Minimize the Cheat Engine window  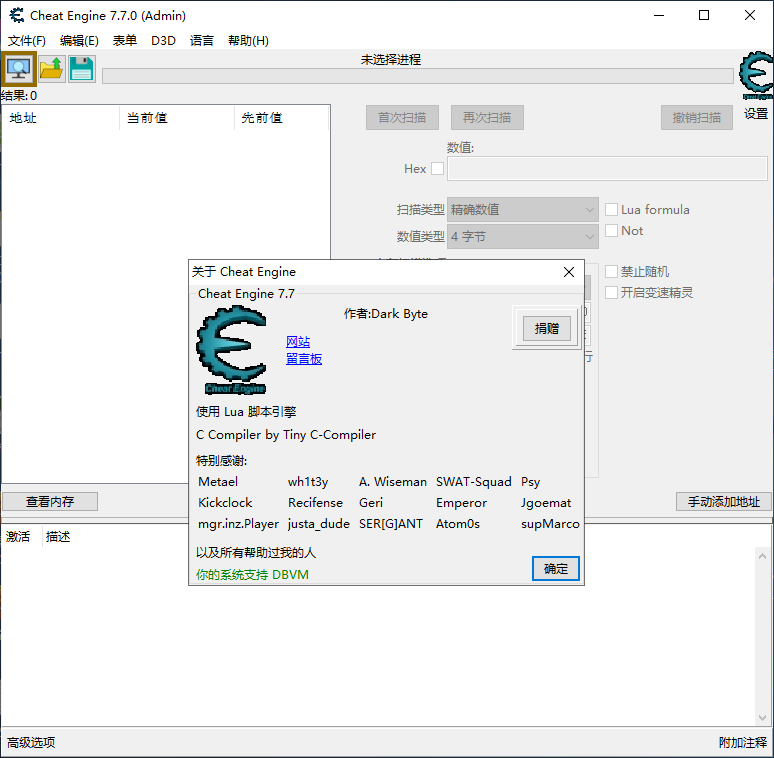click(x=658, y=15)
